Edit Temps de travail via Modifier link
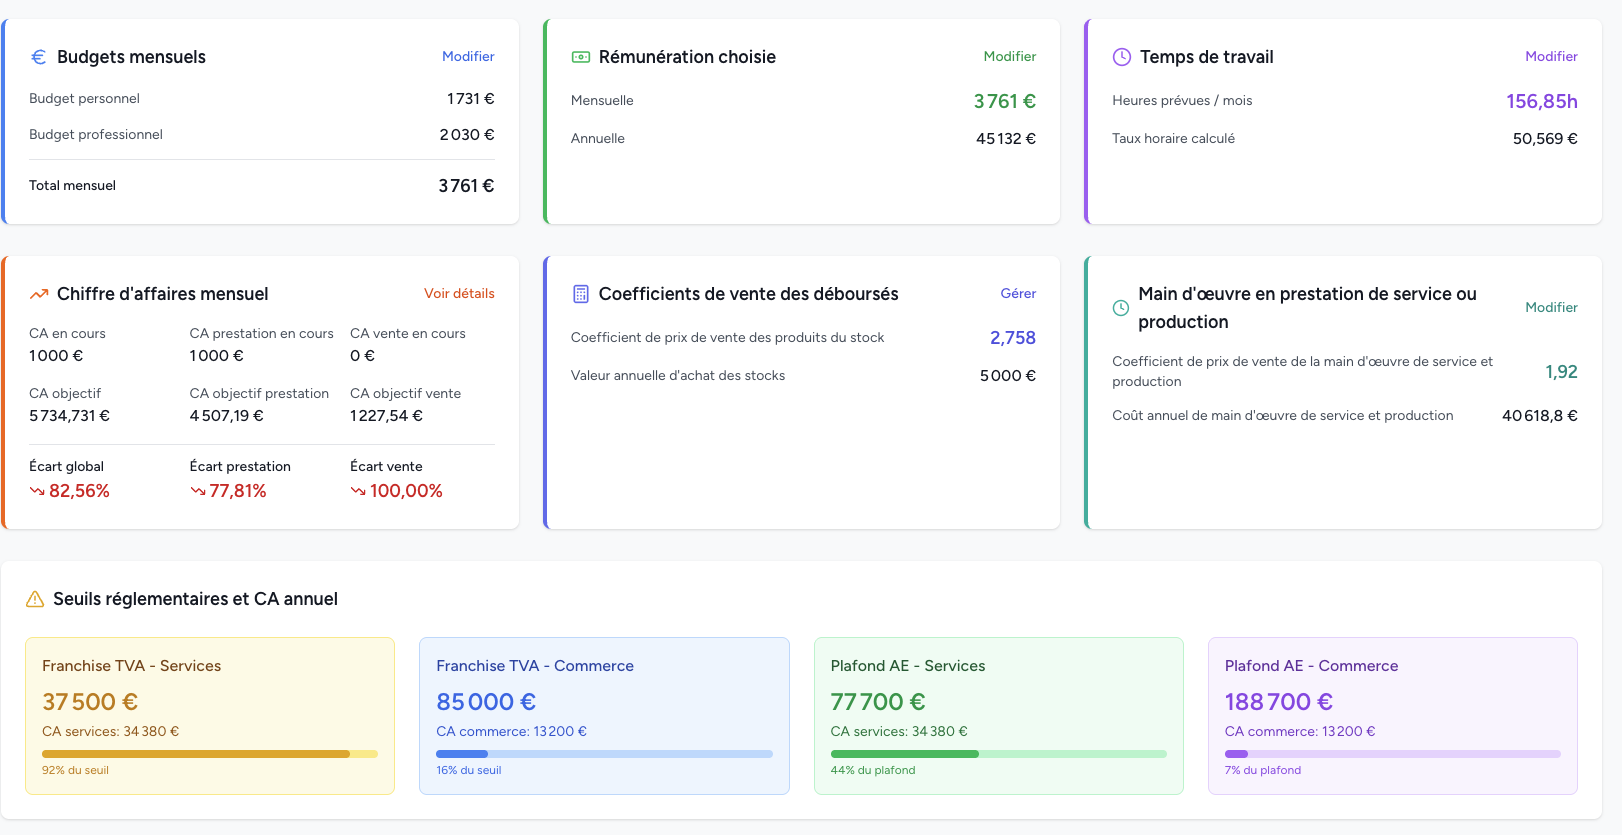Image resolution: width=1622 pixels, height=835 pixels. tap(1550, 57)
